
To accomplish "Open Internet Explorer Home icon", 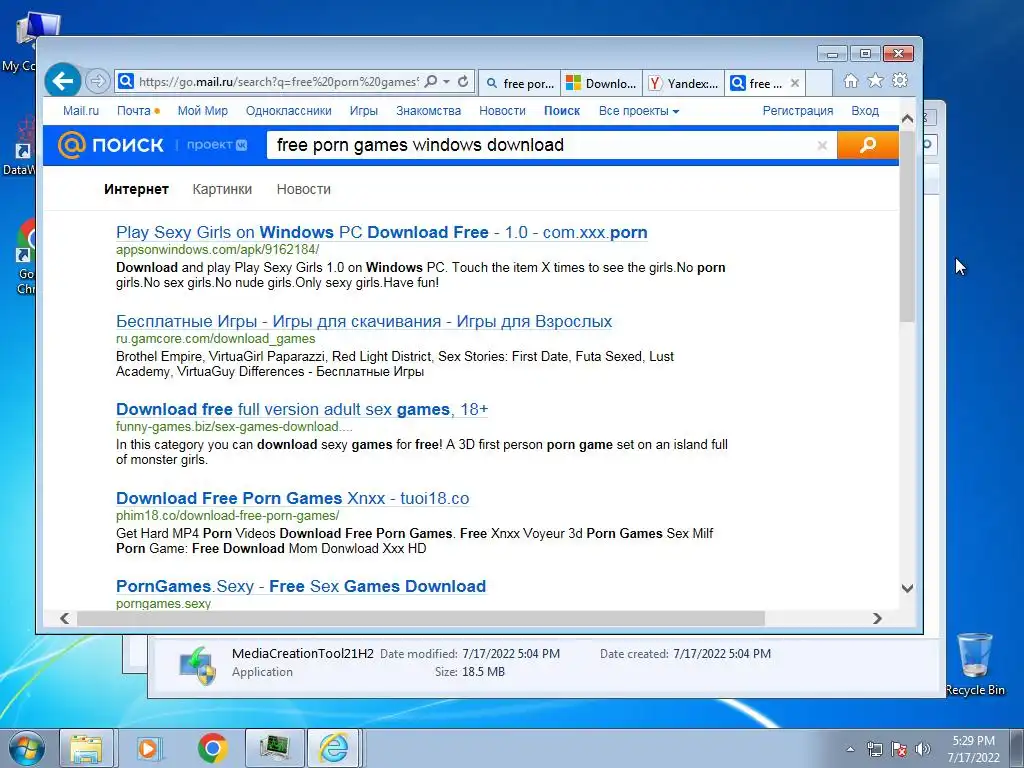I will click(850, 81).
